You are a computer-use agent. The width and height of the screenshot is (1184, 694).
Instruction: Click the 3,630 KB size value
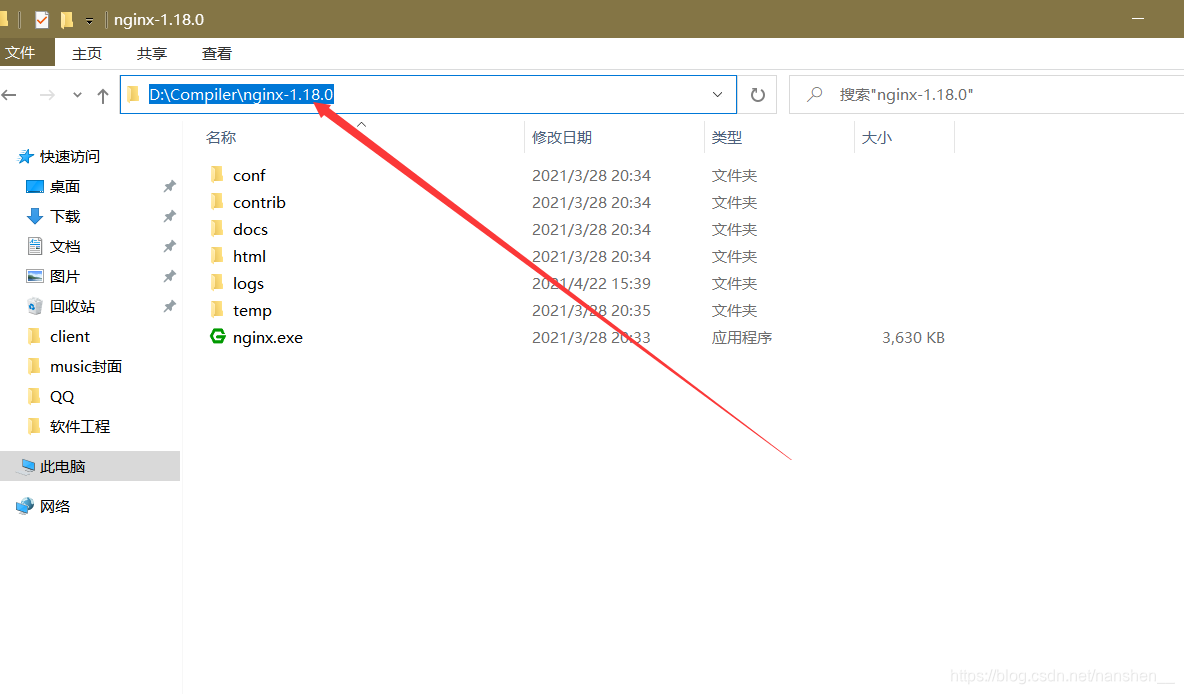[x=913, y=338]
